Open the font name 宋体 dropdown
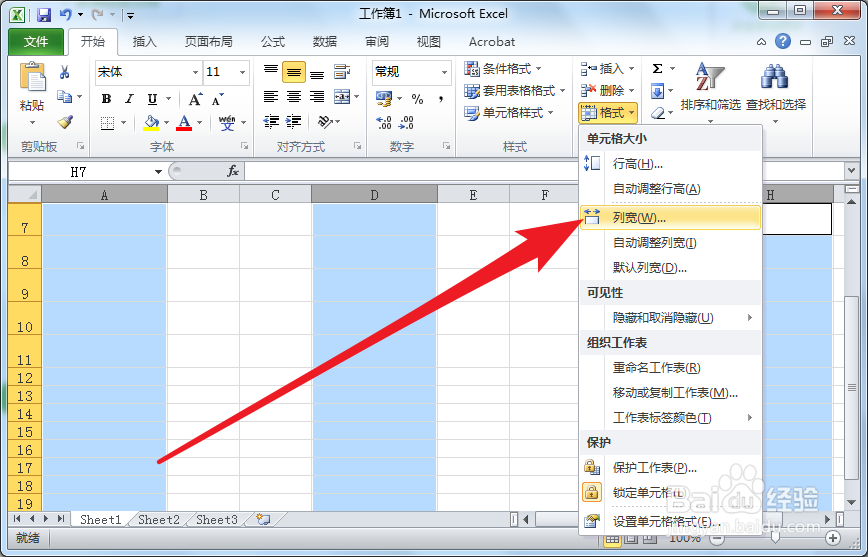The image size is (868, 557). pos(195,72)
